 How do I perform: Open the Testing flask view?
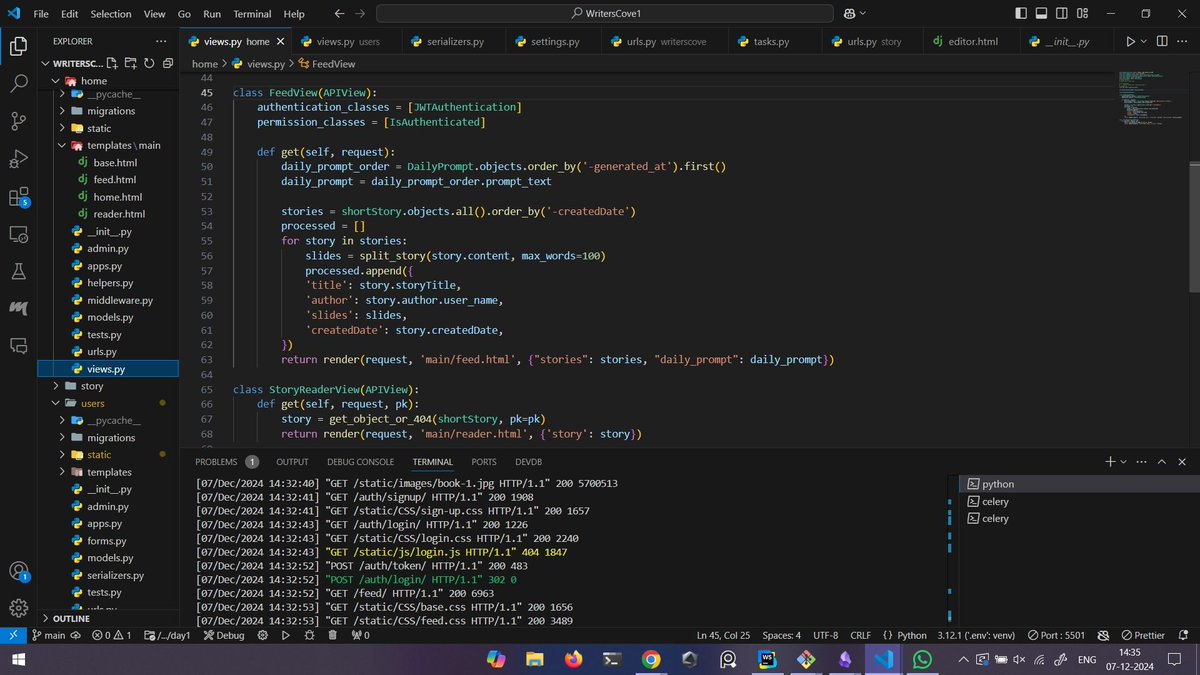point(18,271)
